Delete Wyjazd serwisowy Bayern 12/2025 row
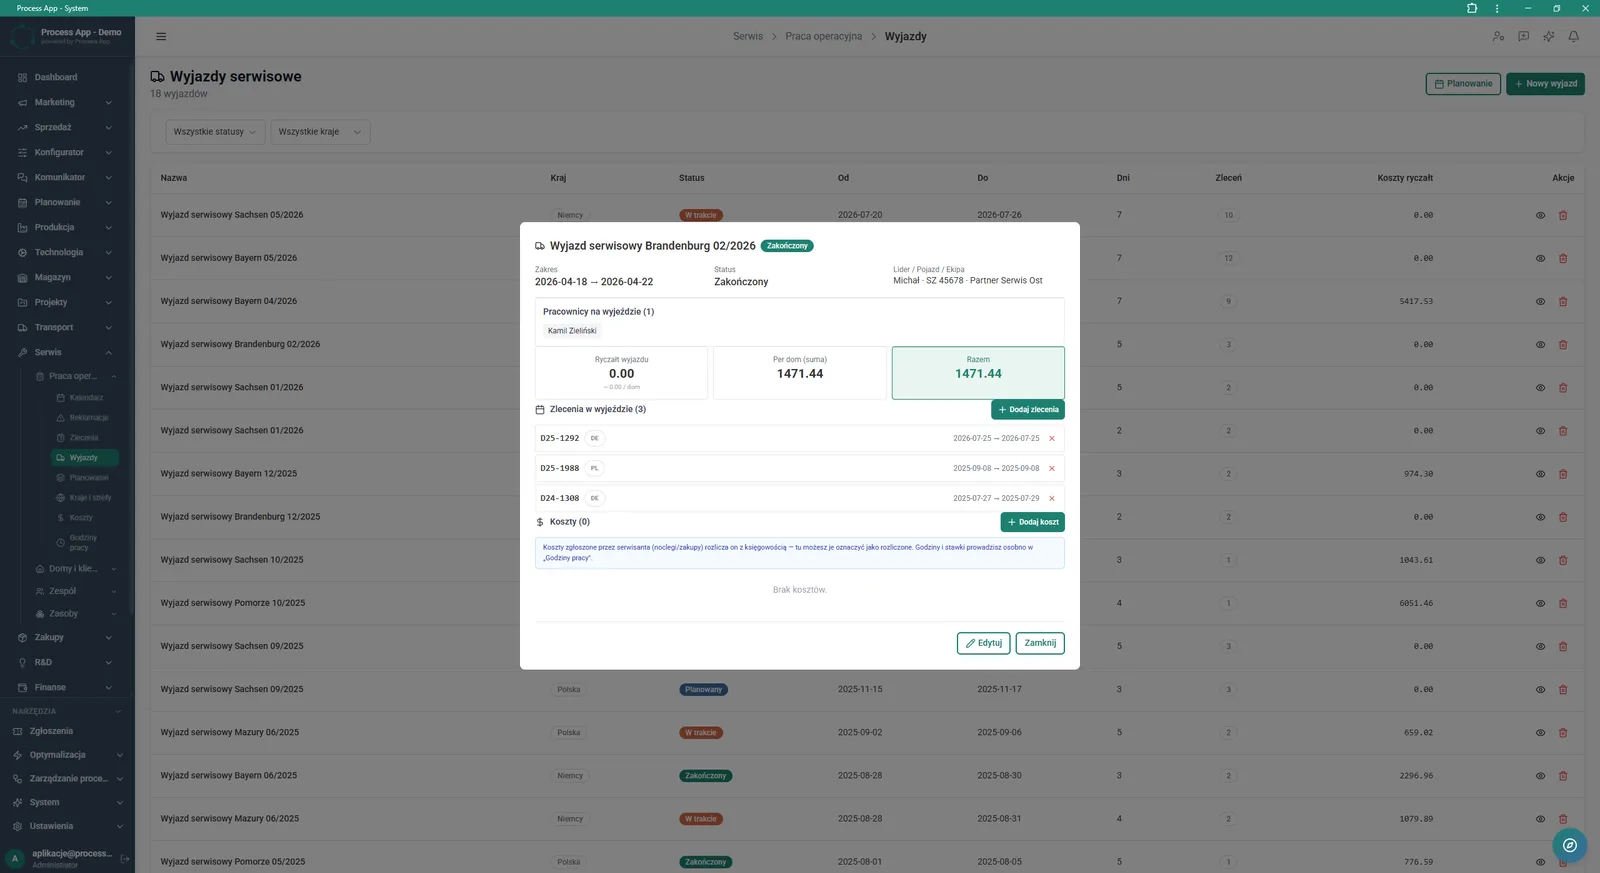 click(x=1563, y=474)
